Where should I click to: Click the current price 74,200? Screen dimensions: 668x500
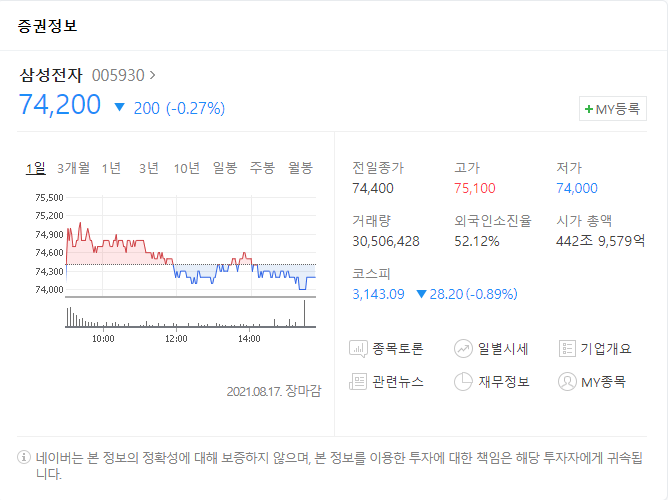(x=60, y=105)
